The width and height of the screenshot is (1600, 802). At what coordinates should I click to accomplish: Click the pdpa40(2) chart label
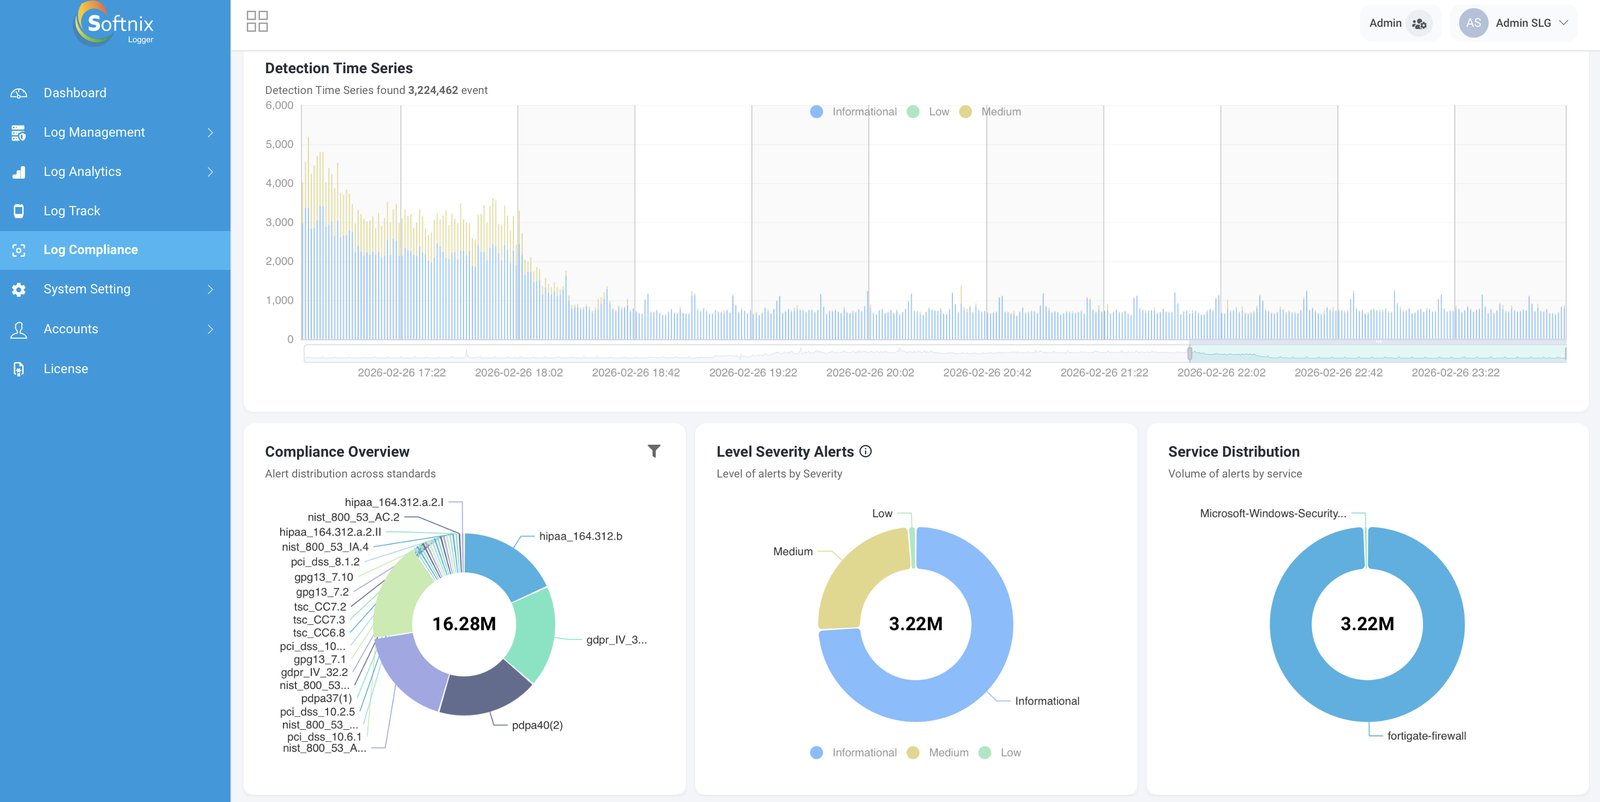click(x=537, y=726)
